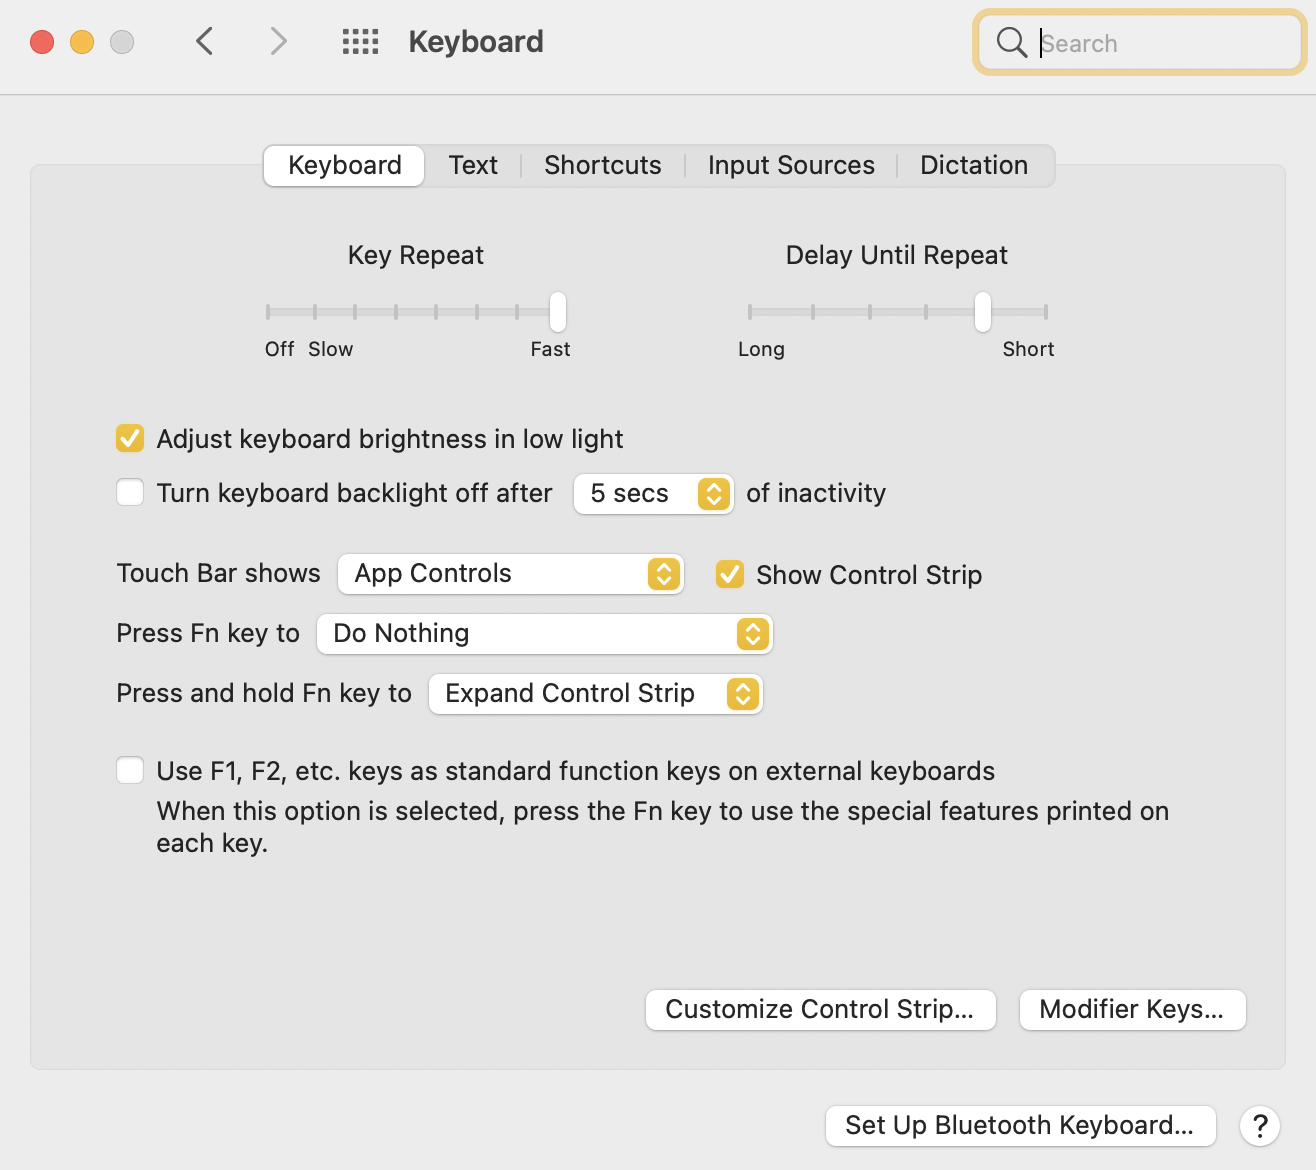Uncheck Show Control Strip
This screenshot has width=1316, height=1170.
coord(730,574)
